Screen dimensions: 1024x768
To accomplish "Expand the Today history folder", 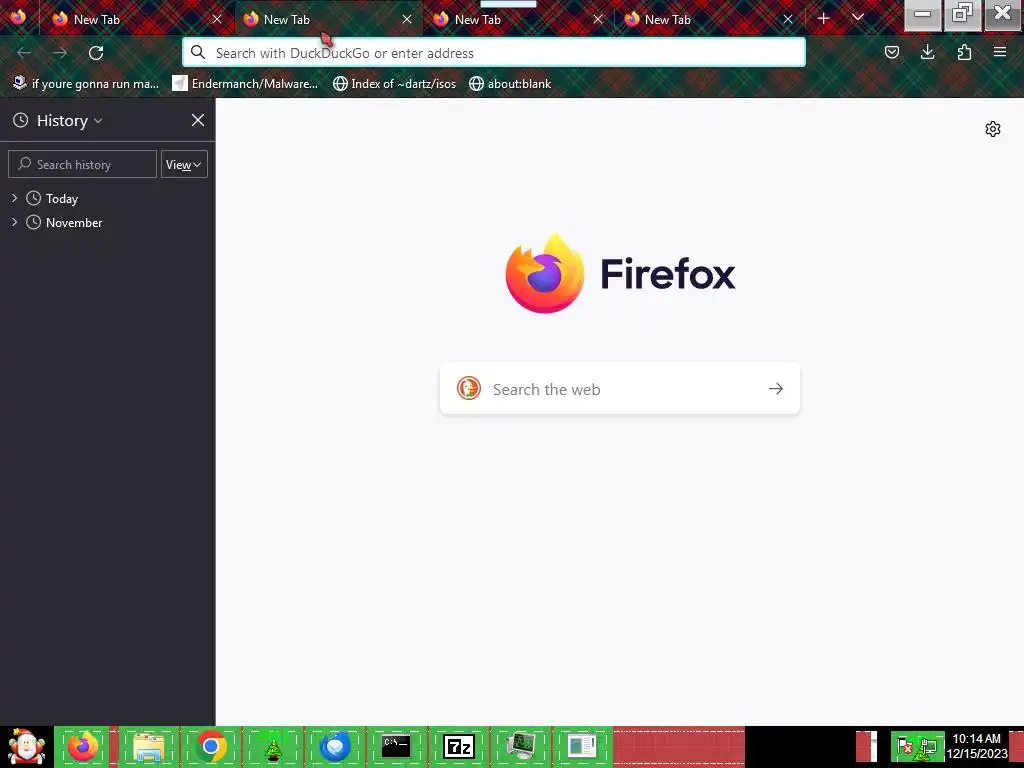I will pos(14,198).
